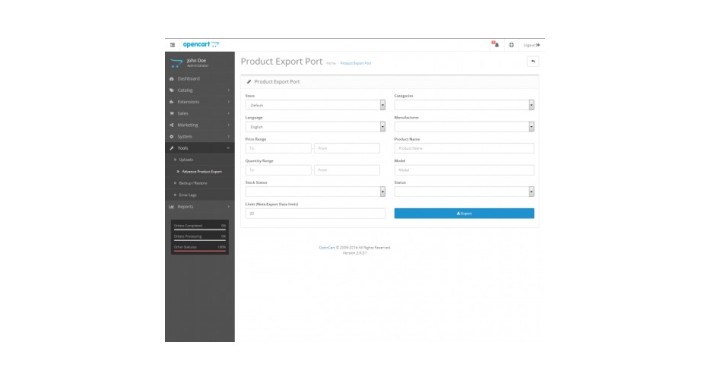Click the Quantity Range To field
710x380 pixels.
coord(278,170)
